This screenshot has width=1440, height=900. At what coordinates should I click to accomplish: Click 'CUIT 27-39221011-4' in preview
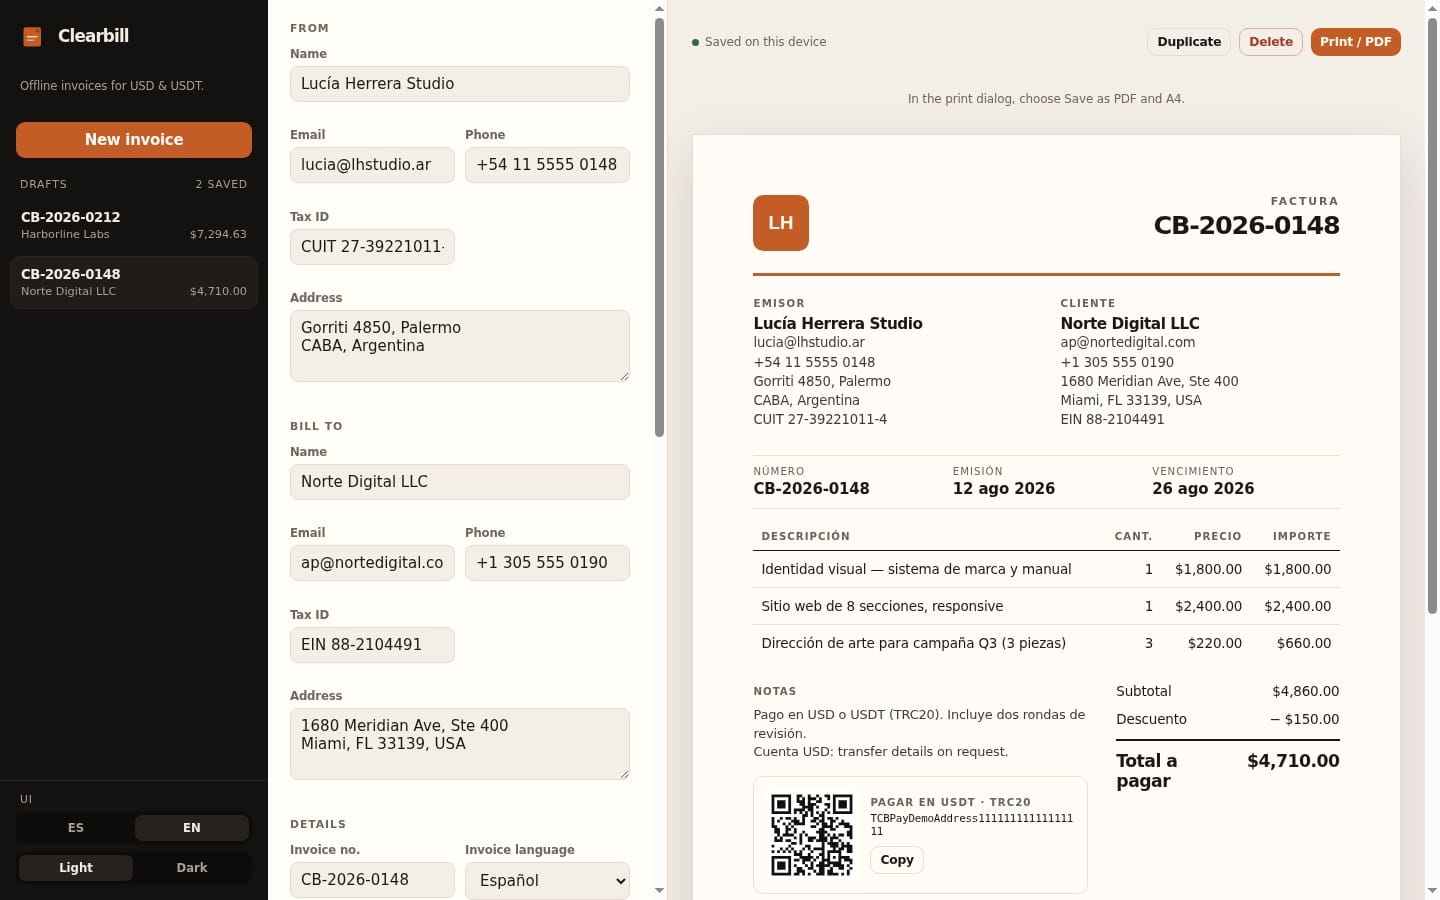point(820,419)
